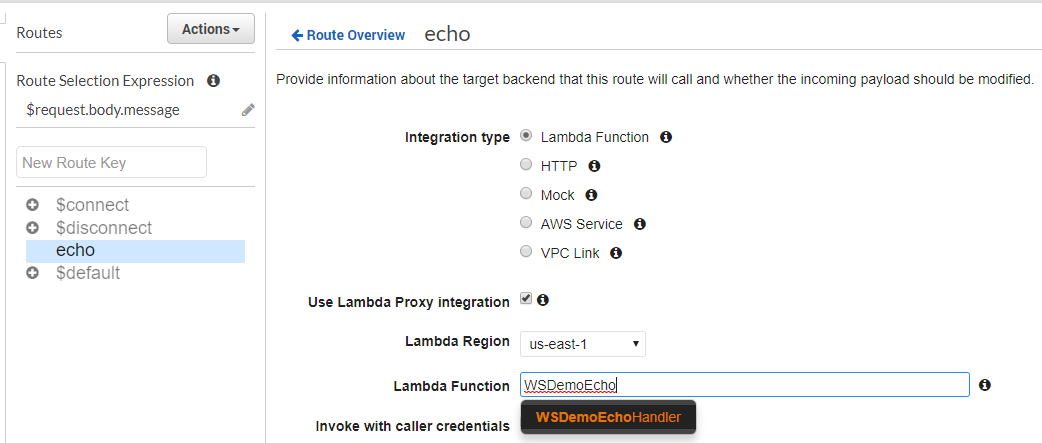Screen dimensions: 1042x443
Task: Click info icon beside Lambda Proxy checkbox
Action: 543,299
